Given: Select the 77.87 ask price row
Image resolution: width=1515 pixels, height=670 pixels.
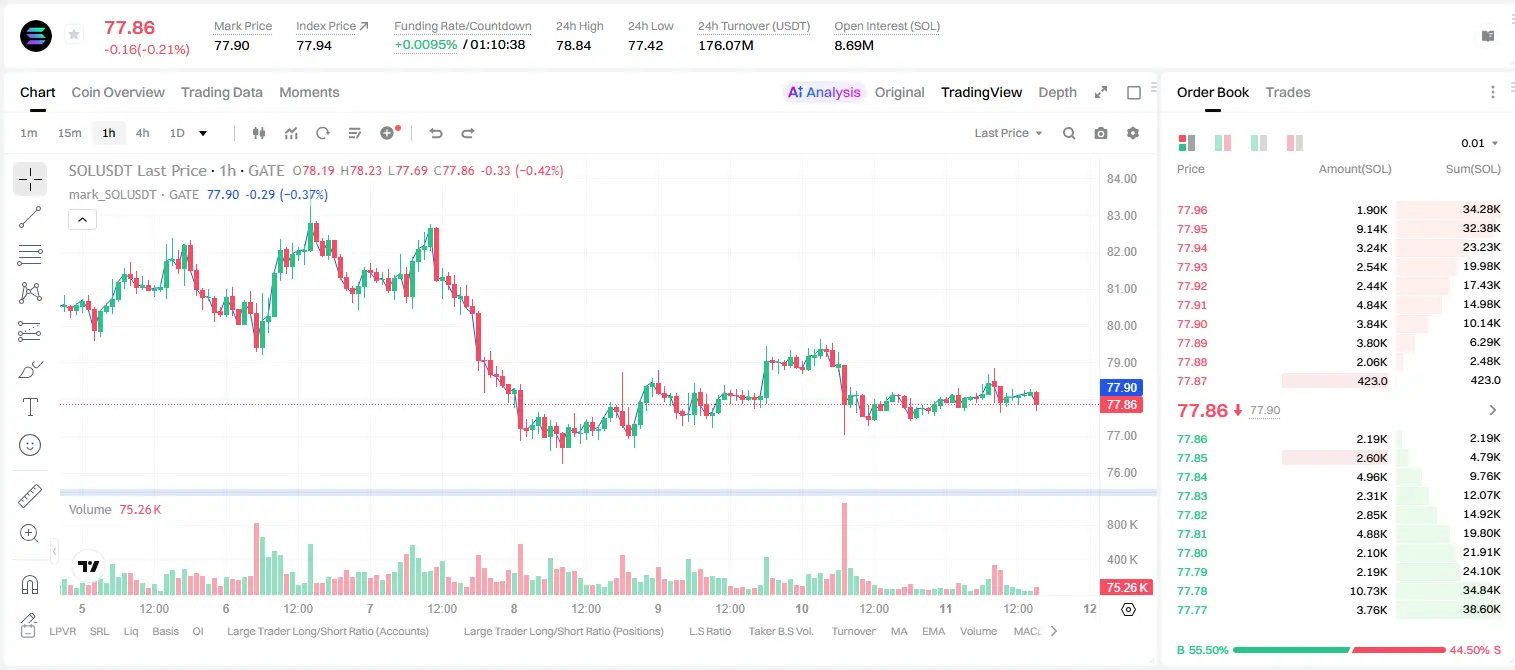Looking at the screenshot, I should click(1339, 380).
